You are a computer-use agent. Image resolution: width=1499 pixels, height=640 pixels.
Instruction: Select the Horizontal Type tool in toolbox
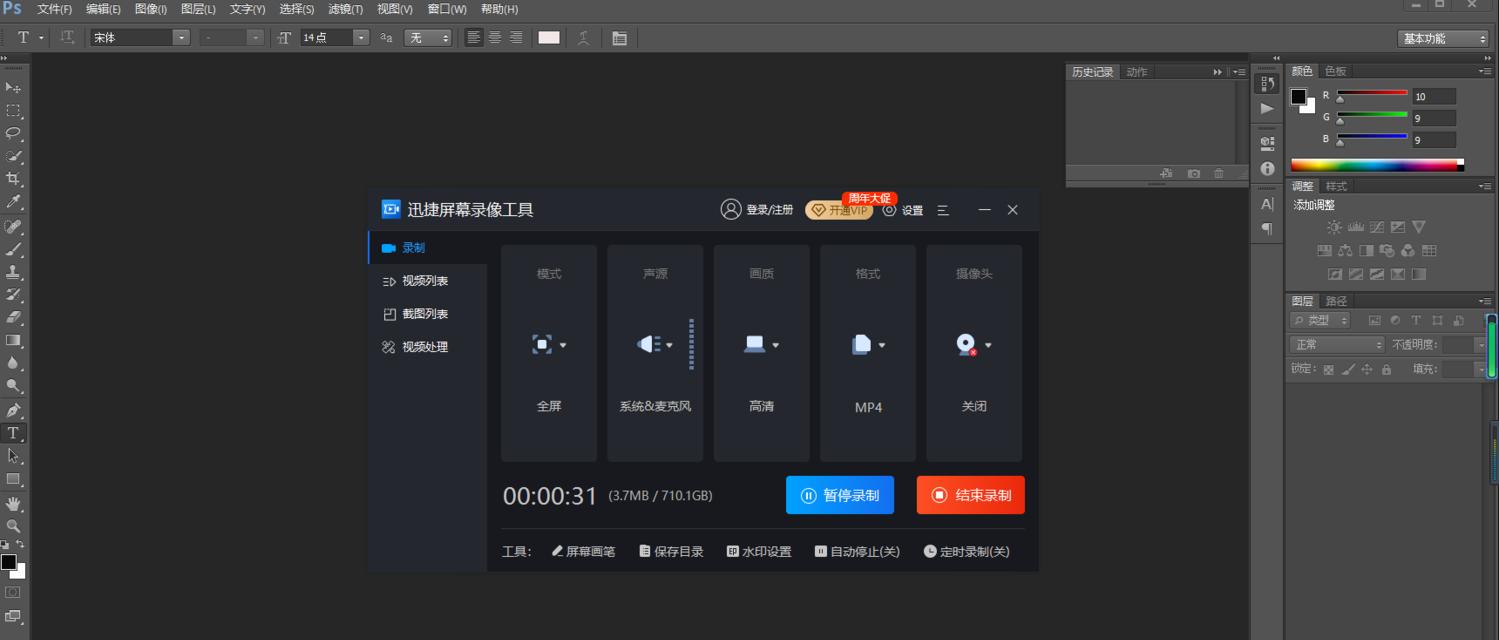point(13,433)
